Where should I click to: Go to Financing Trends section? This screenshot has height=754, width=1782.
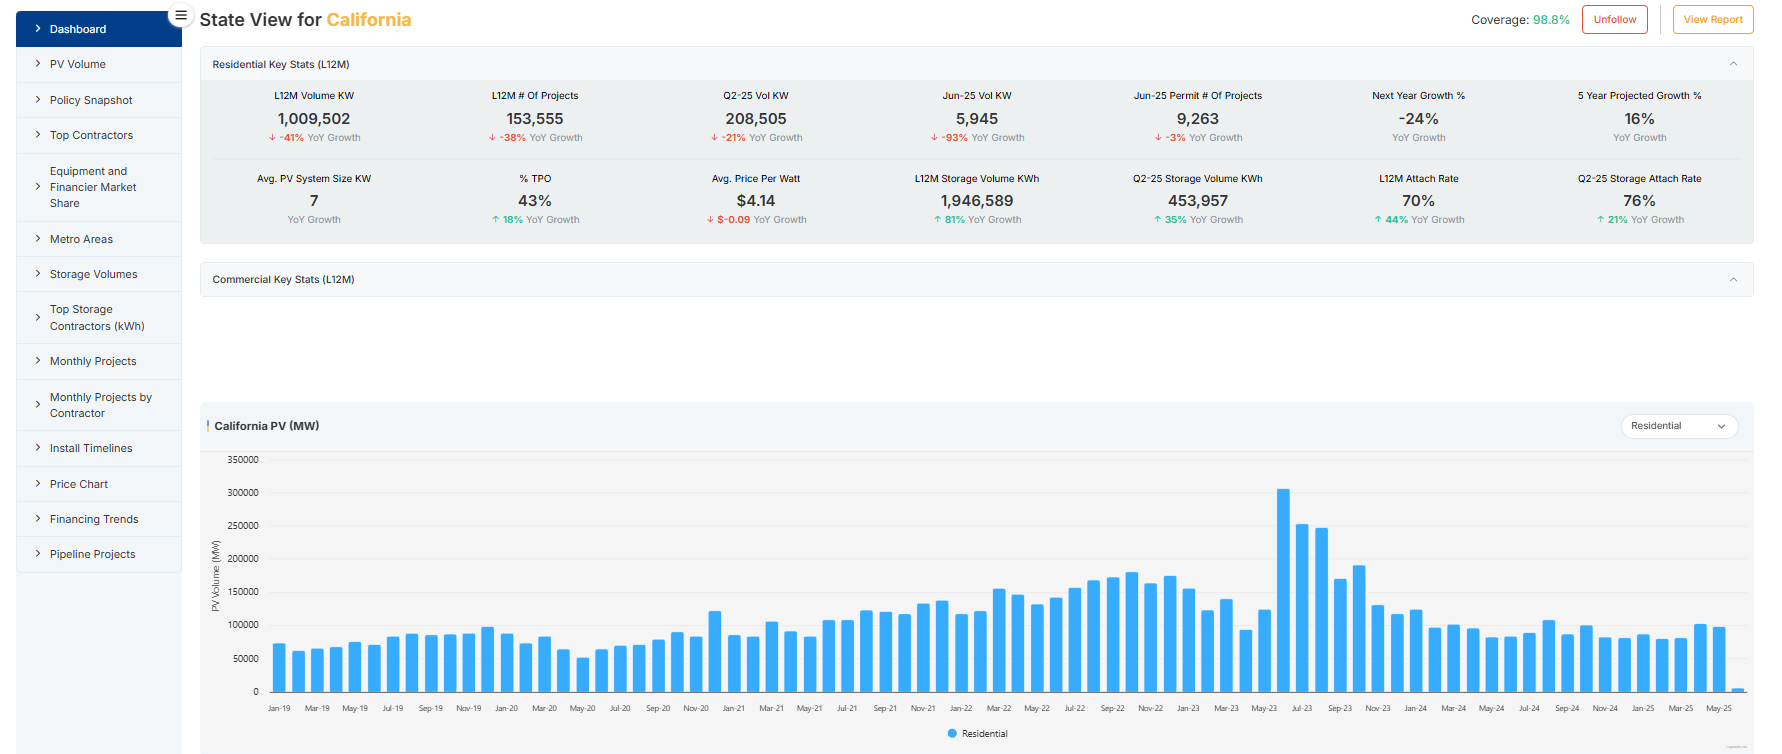tap(94, 519)
